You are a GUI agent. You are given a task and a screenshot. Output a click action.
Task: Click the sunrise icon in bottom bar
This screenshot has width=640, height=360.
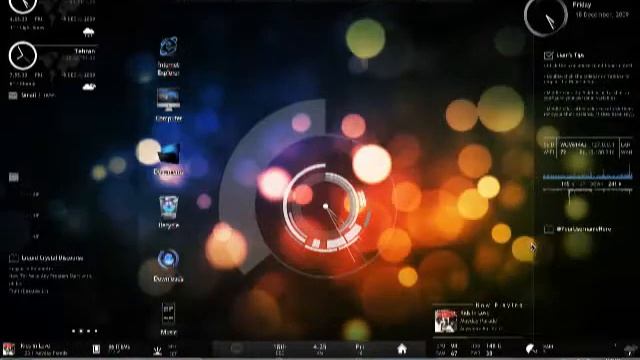158,351
